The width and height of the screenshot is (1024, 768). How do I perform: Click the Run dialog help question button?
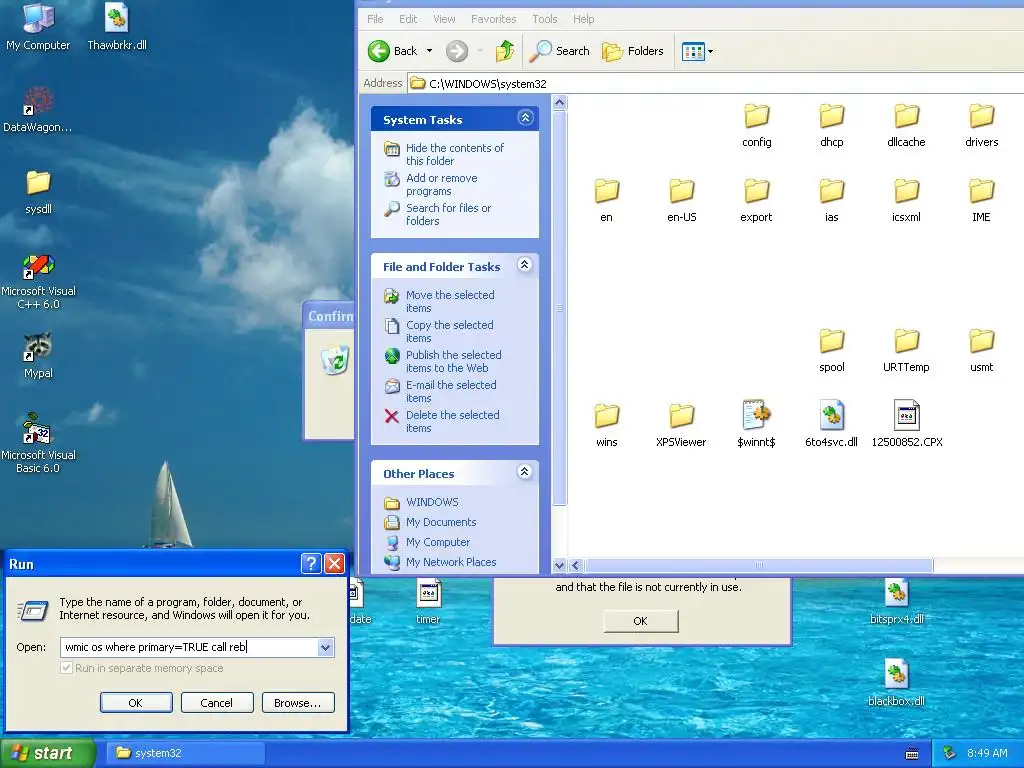[x=312, y=564]
